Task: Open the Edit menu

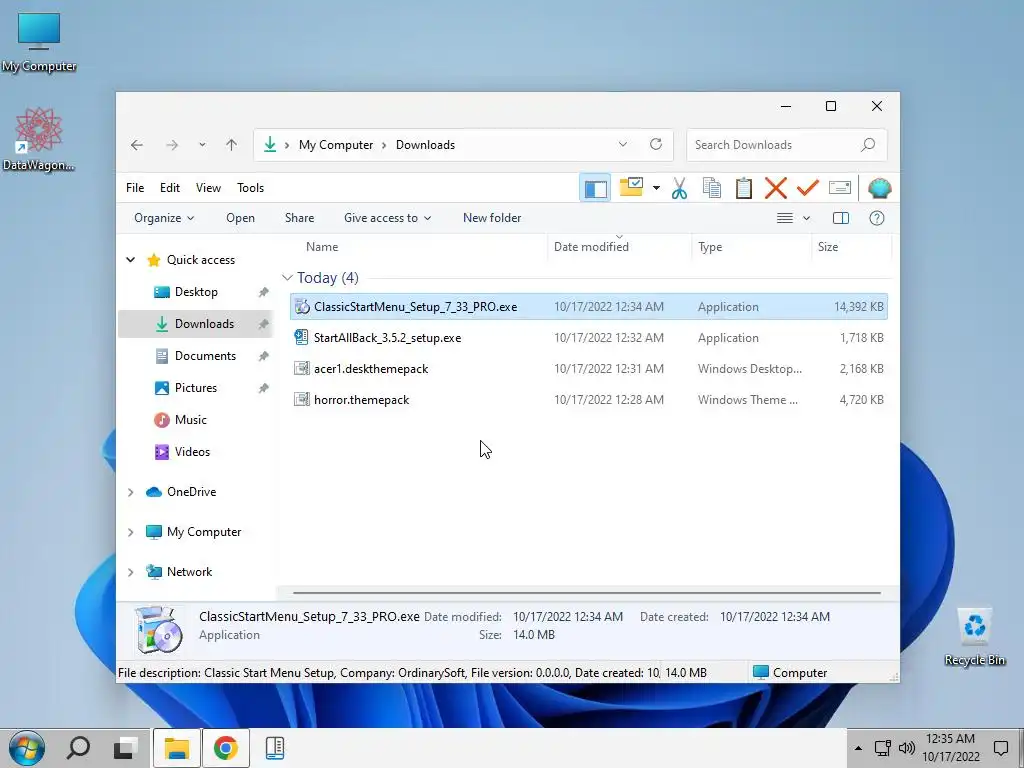Action: point(170,188)
